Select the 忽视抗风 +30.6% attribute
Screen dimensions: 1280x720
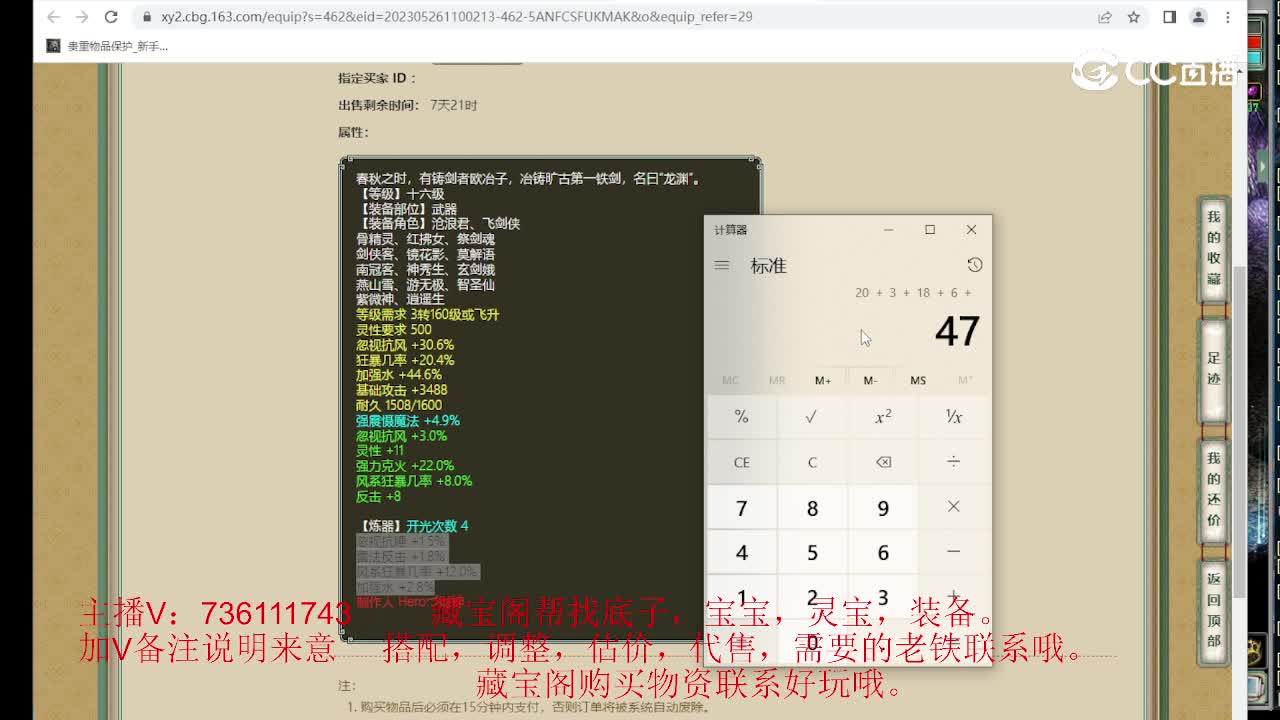click(405, 345)
